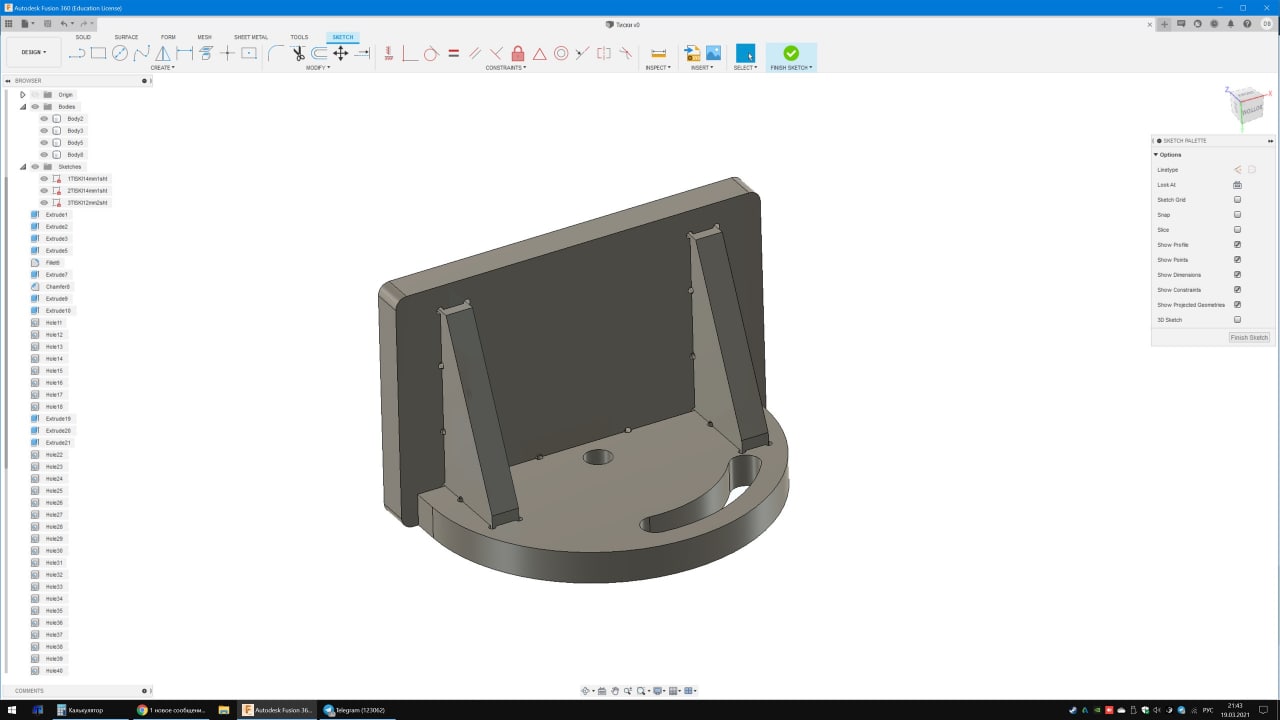
Task: Select the Fillet tool in Modify group
Action: point(275,53)
